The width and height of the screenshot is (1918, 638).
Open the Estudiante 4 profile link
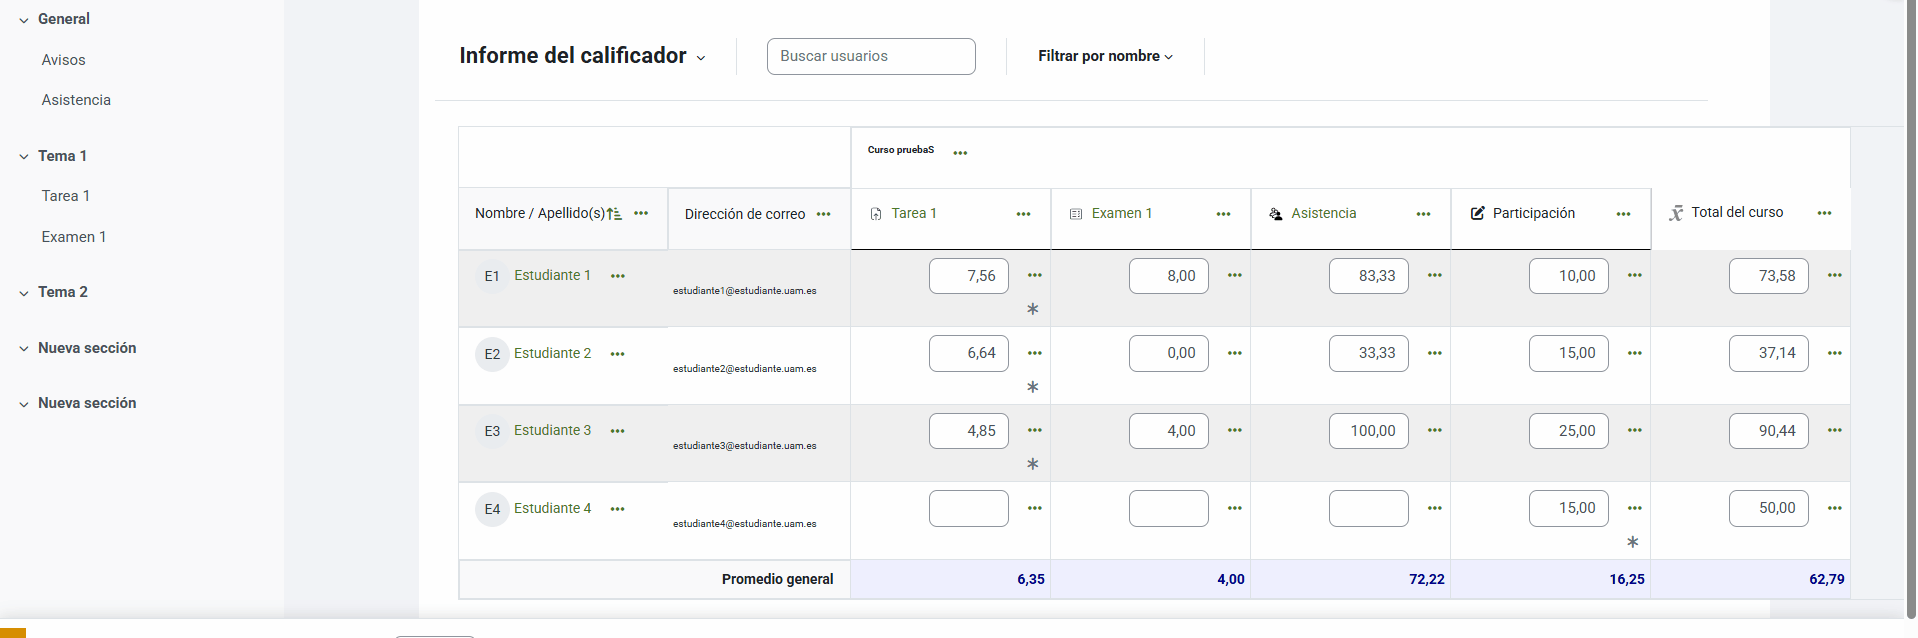pyautogui.click(x=552, y=508)
